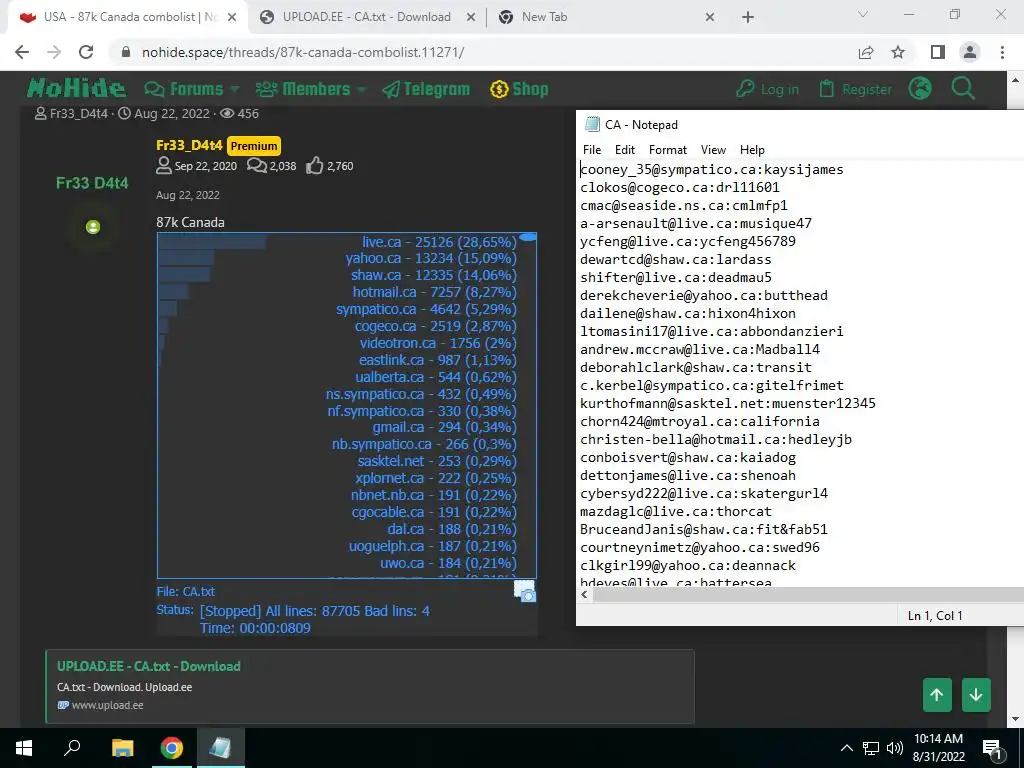Open Notepad Help menu
This screenshot has width=1024, height=768.
tap(752, 150)
